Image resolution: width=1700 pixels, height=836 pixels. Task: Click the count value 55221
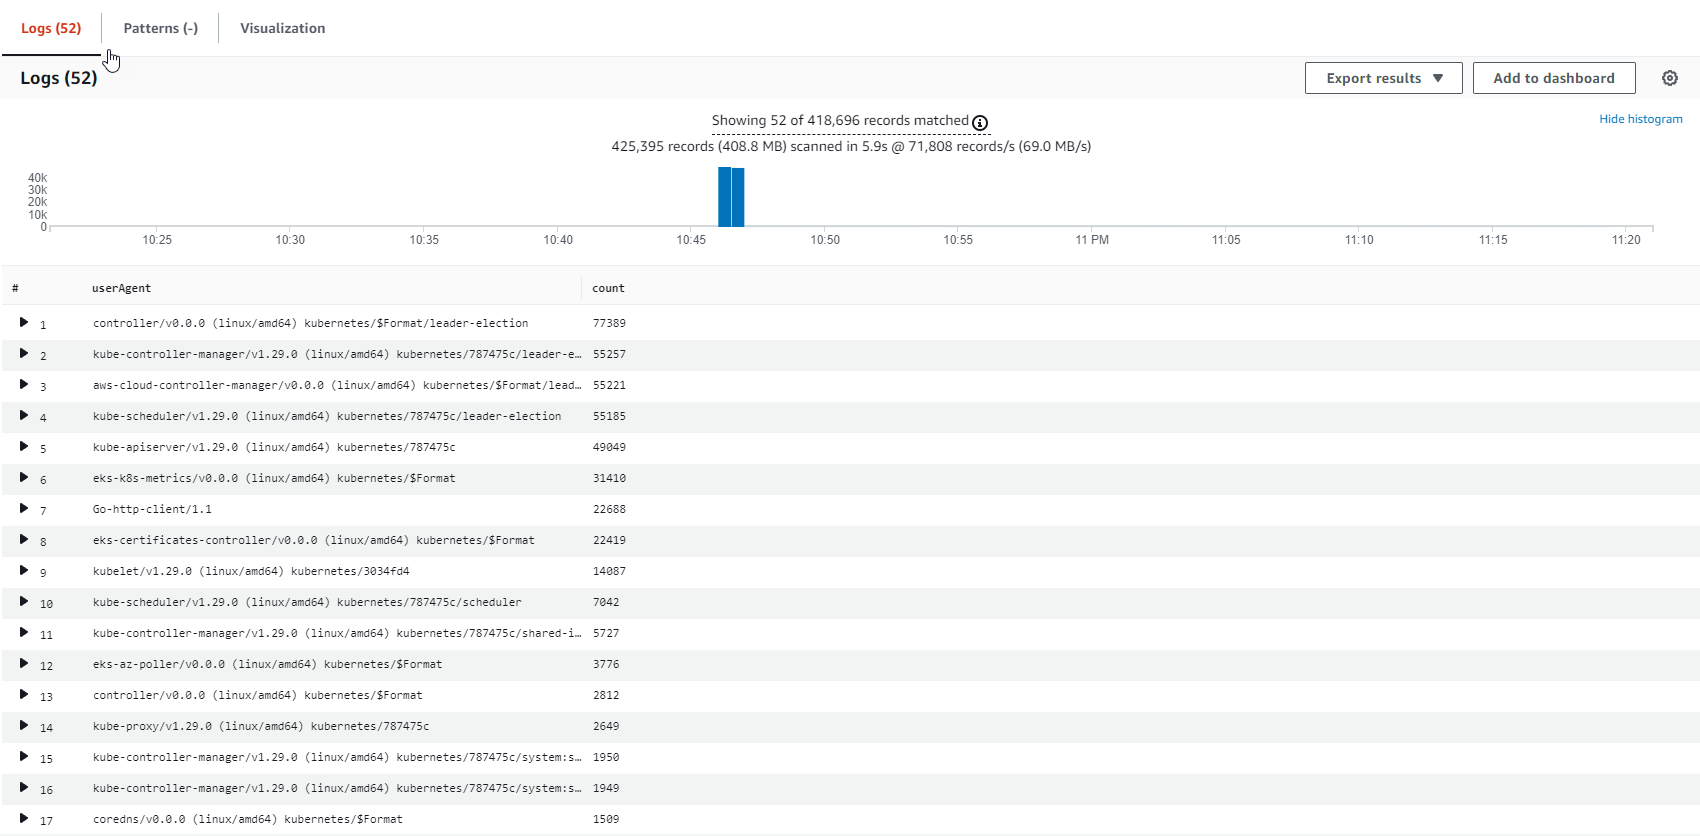(609, 385)
